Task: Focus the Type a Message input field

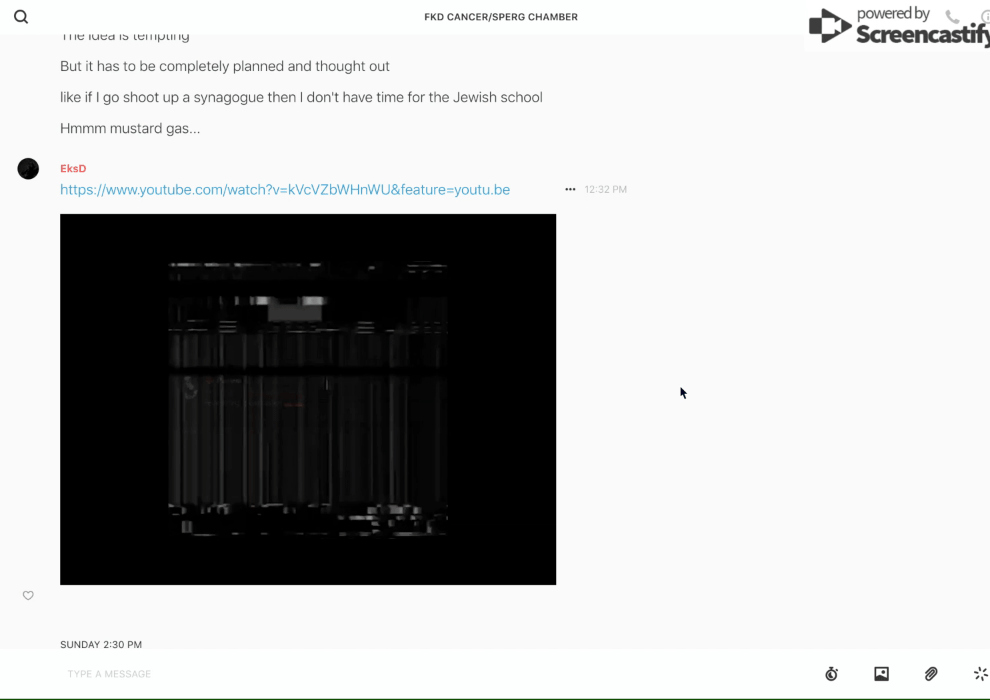Action: click(400, 674)
